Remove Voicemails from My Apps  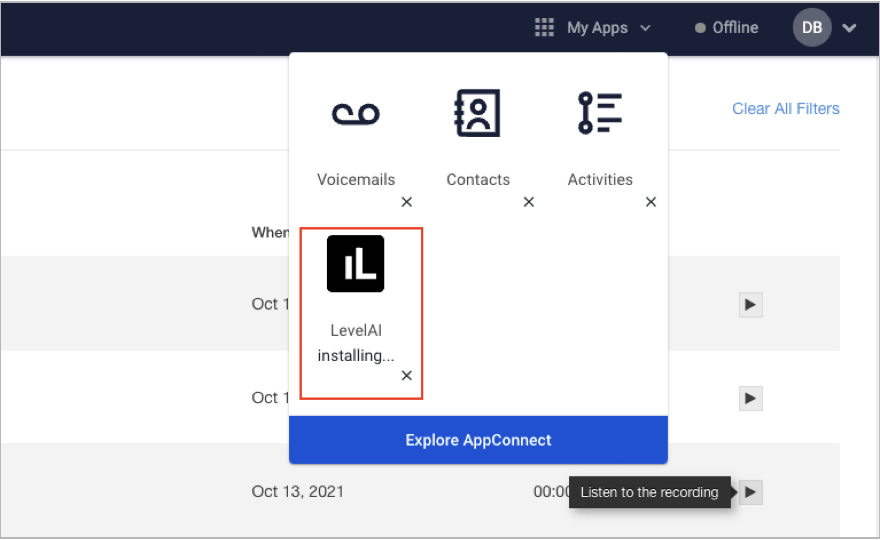407,202
